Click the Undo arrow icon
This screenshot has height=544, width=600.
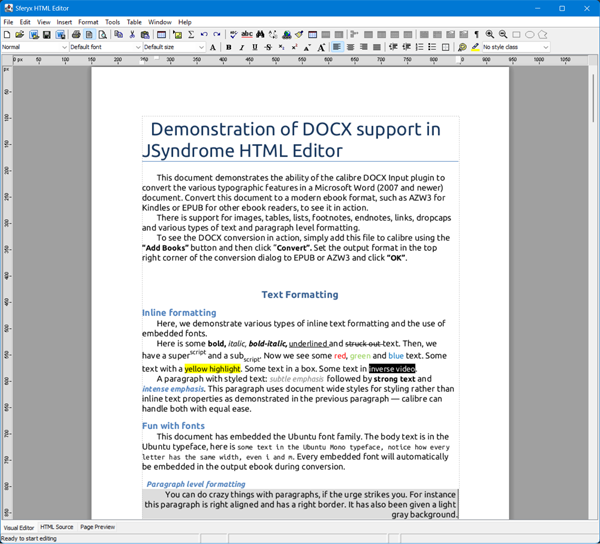tap(204, 35)
